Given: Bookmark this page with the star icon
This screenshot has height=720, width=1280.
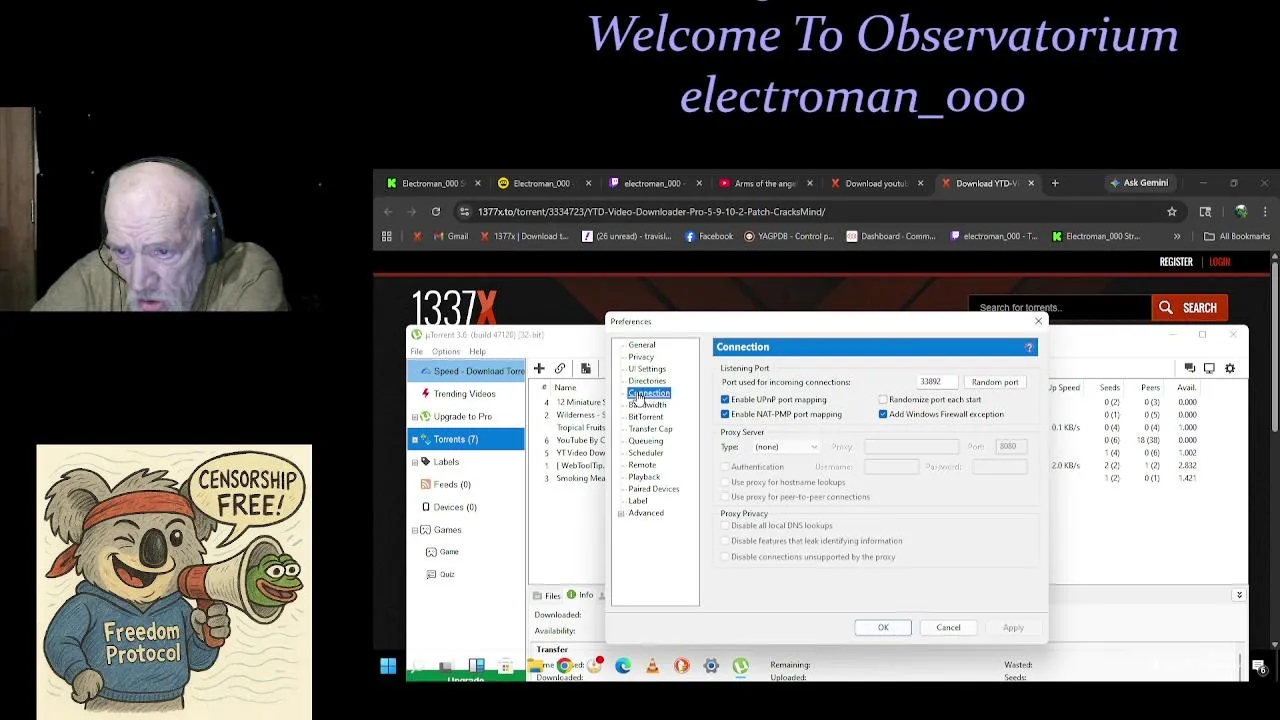Looking at the screenshot, I should coord(1172,212).
